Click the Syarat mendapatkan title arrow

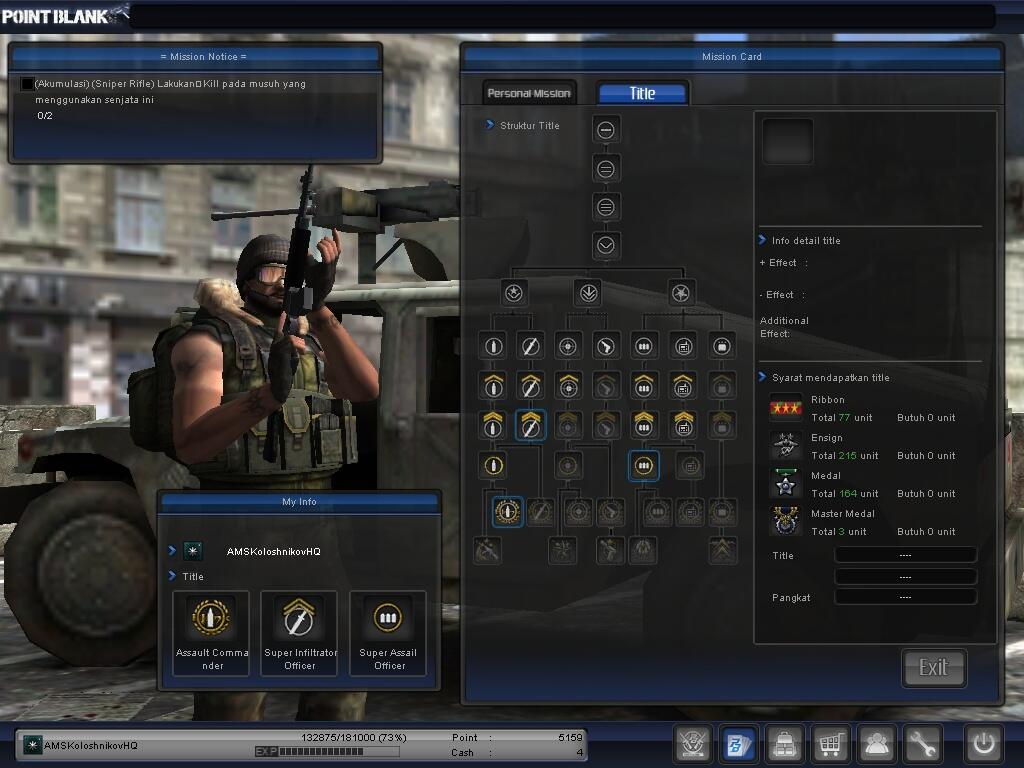point(762,377)
